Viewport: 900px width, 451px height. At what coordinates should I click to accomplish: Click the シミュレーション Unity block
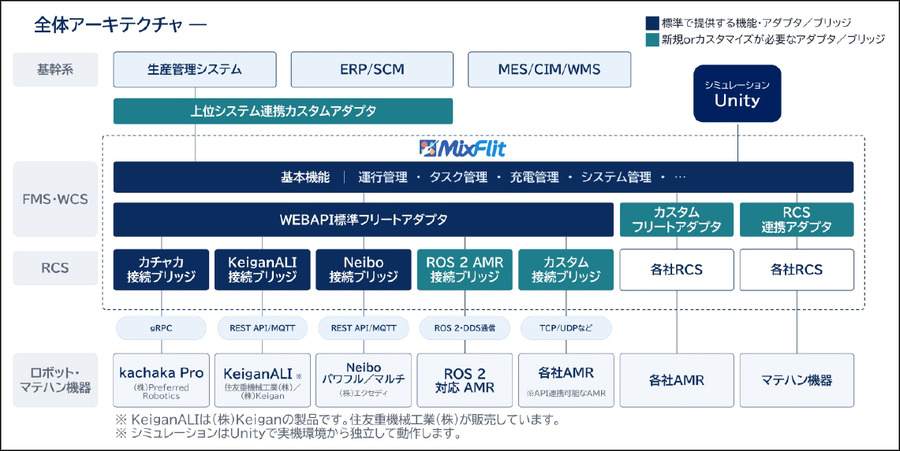coord(737,94)
